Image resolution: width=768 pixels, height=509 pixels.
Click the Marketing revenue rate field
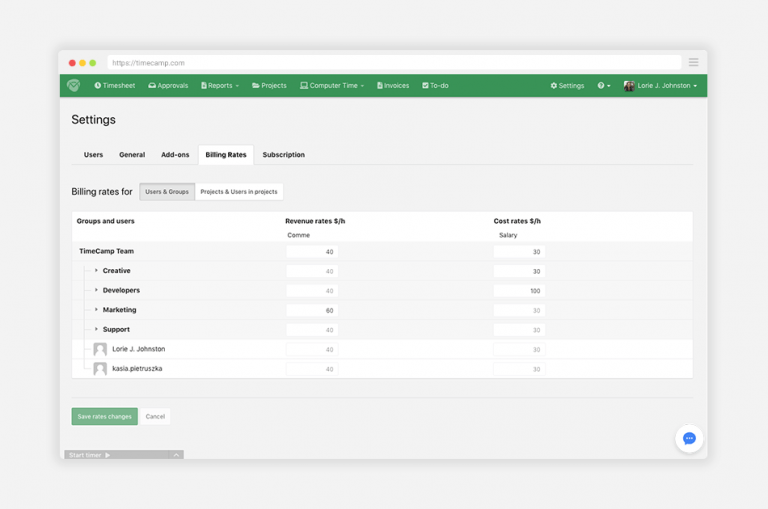point(312,310)
